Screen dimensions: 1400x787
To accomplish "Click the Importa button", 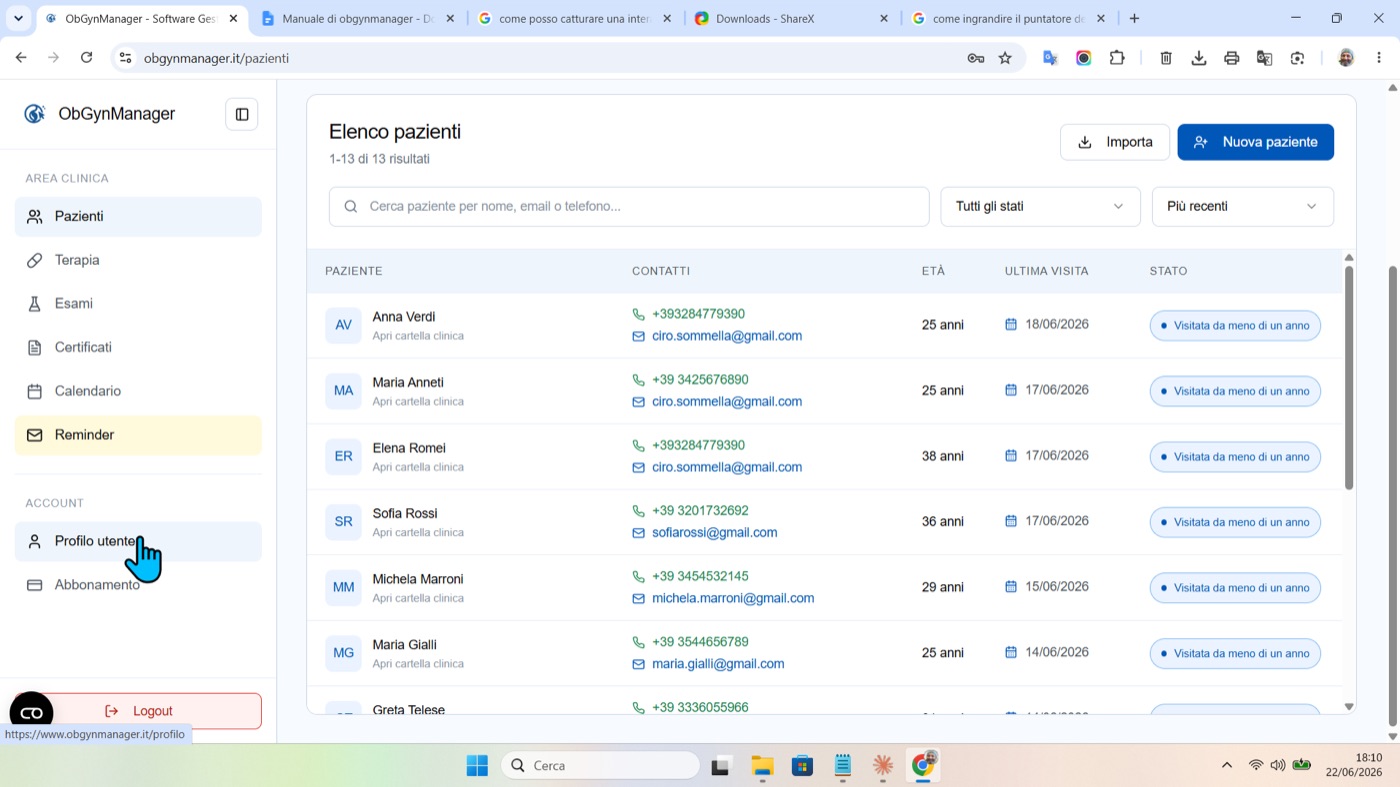I will [x=1114, y=142].
